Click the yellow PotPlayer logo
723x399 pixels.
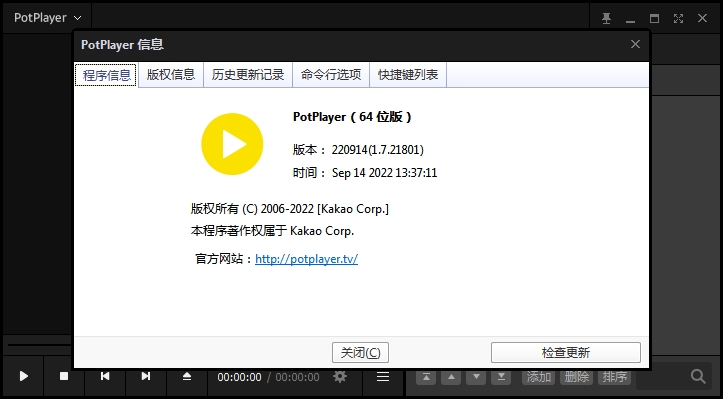pos(232,144)
